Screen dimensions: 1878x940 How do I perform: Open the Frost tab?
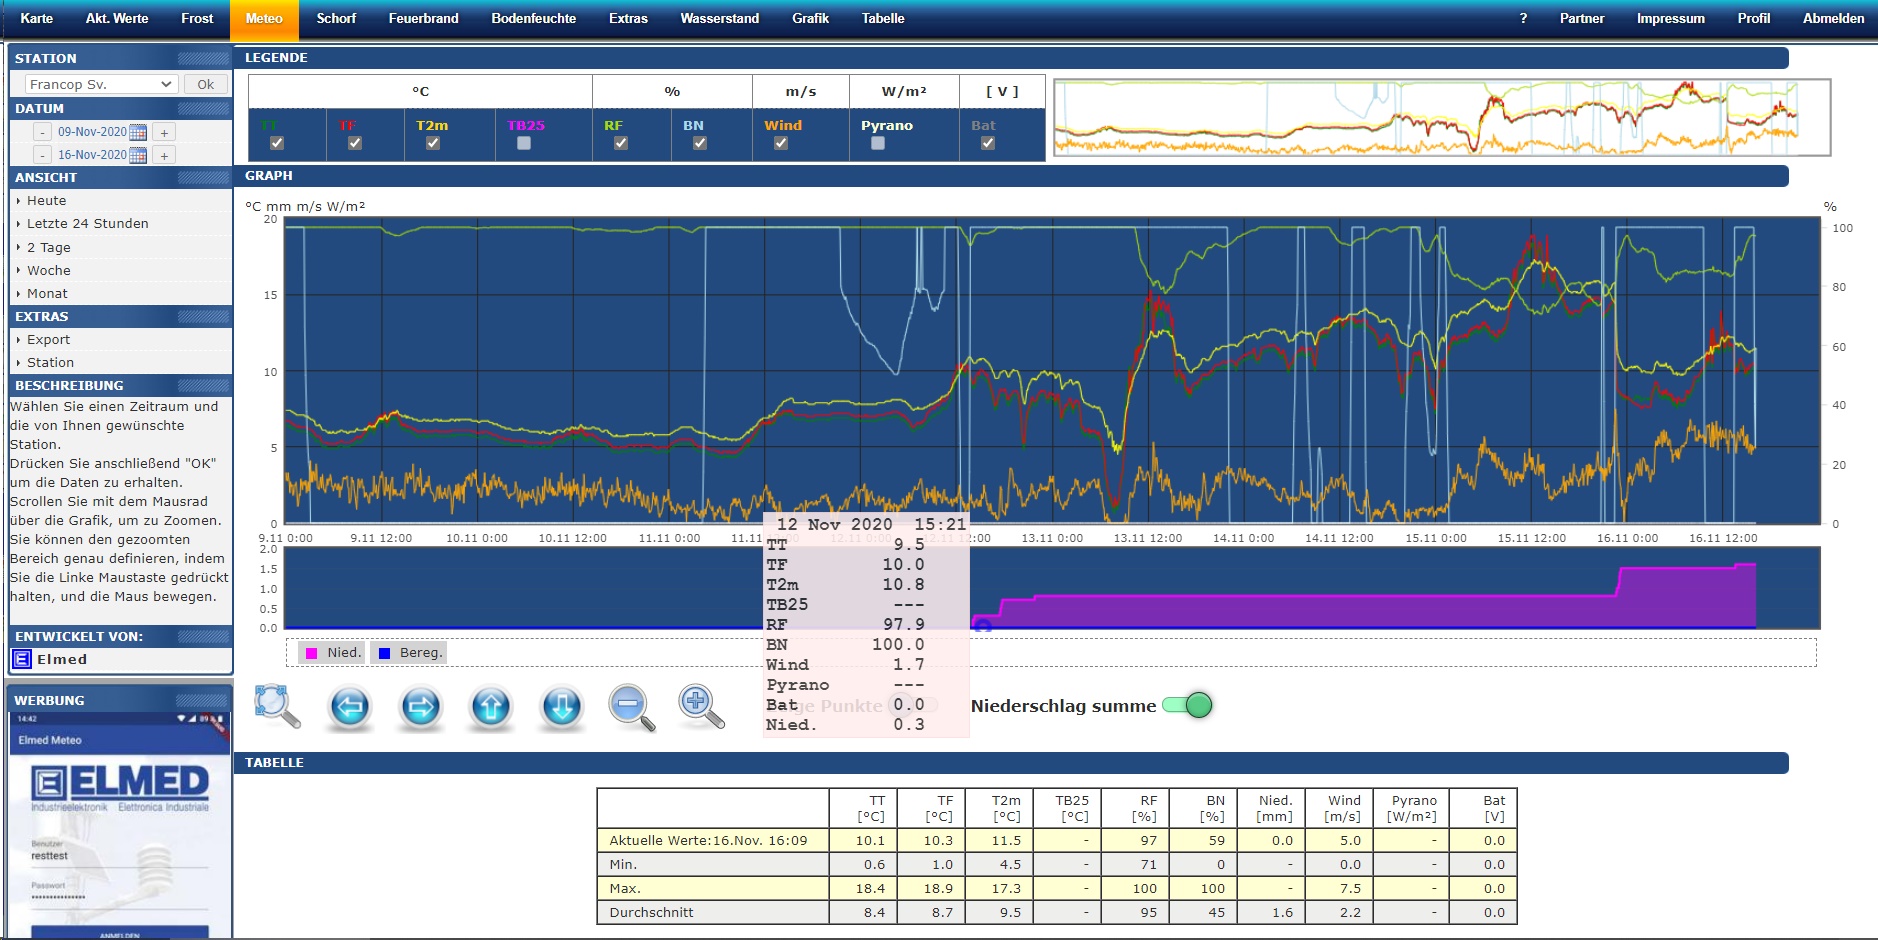(197, 18)
